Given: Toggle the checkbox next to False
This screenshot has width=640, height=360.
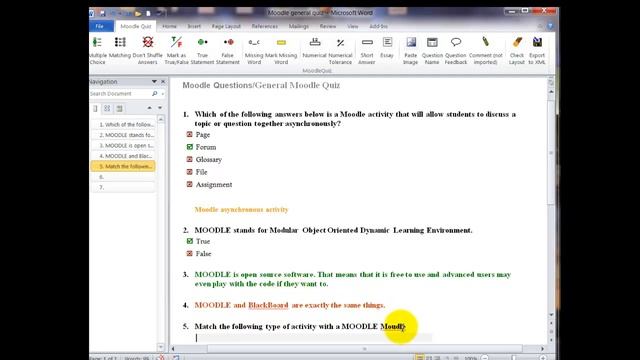Looking at the screenshot, I should point(189,253).
